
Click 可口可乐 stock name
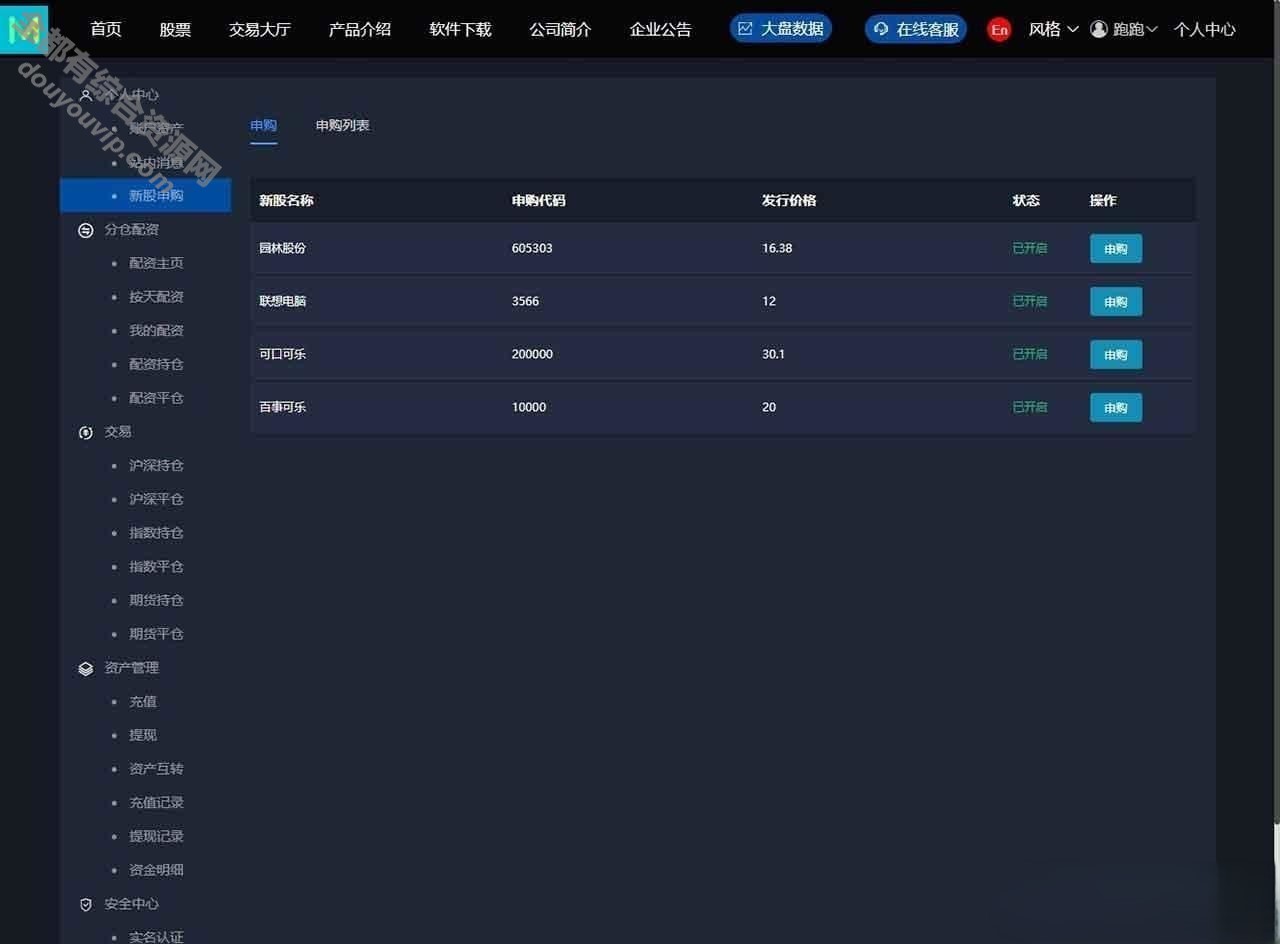(283, 354)
